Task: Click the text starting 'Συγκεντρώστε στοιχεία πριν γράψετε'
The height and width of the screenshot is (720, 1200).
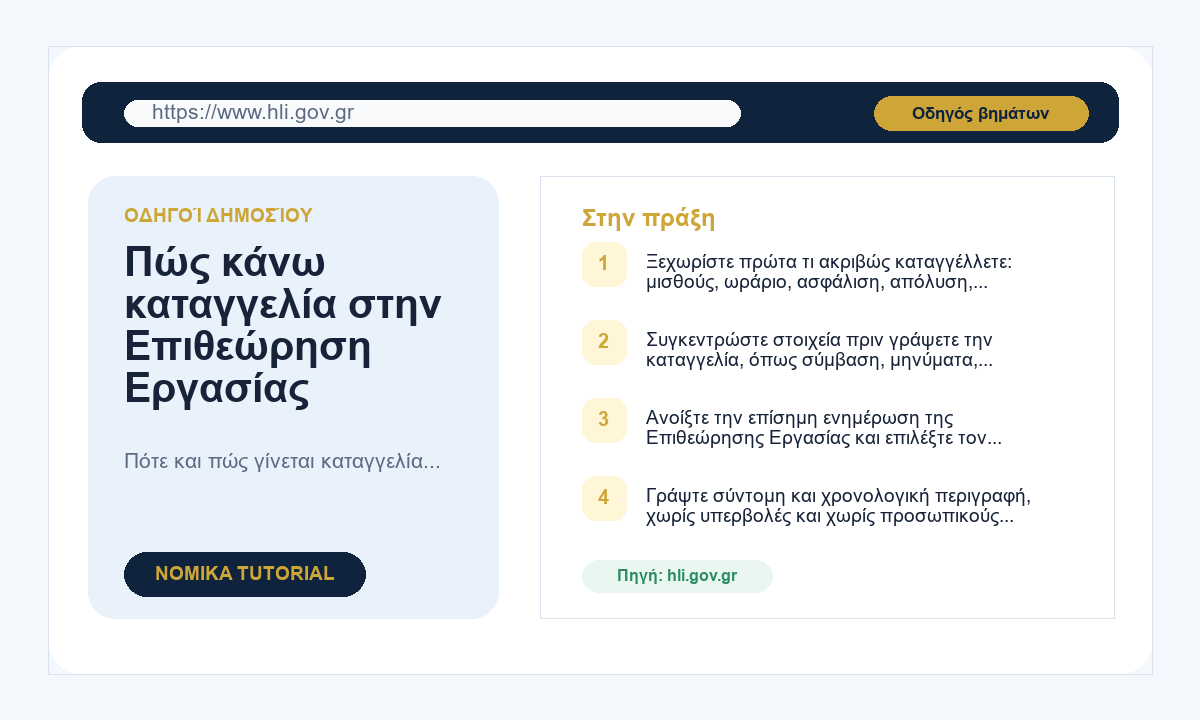Action: [820, 350]
